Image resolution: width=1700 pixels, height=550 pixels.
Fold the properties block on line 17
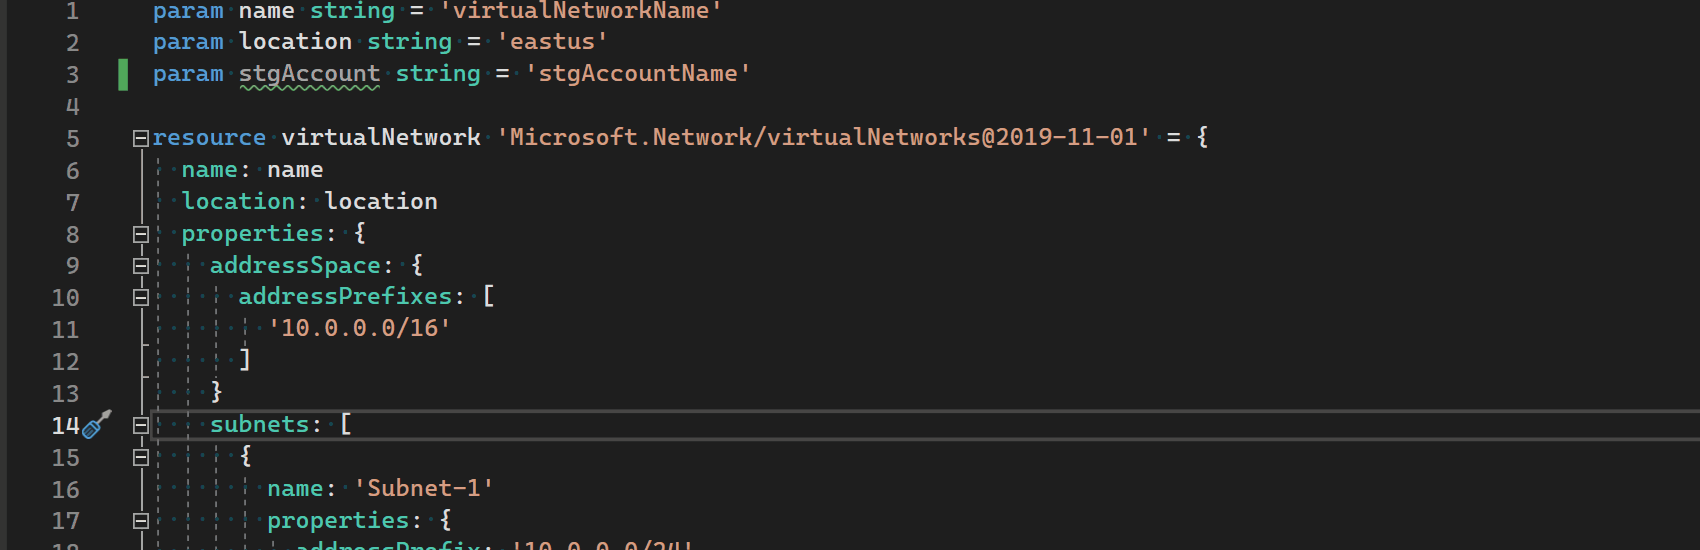point(141,521)
